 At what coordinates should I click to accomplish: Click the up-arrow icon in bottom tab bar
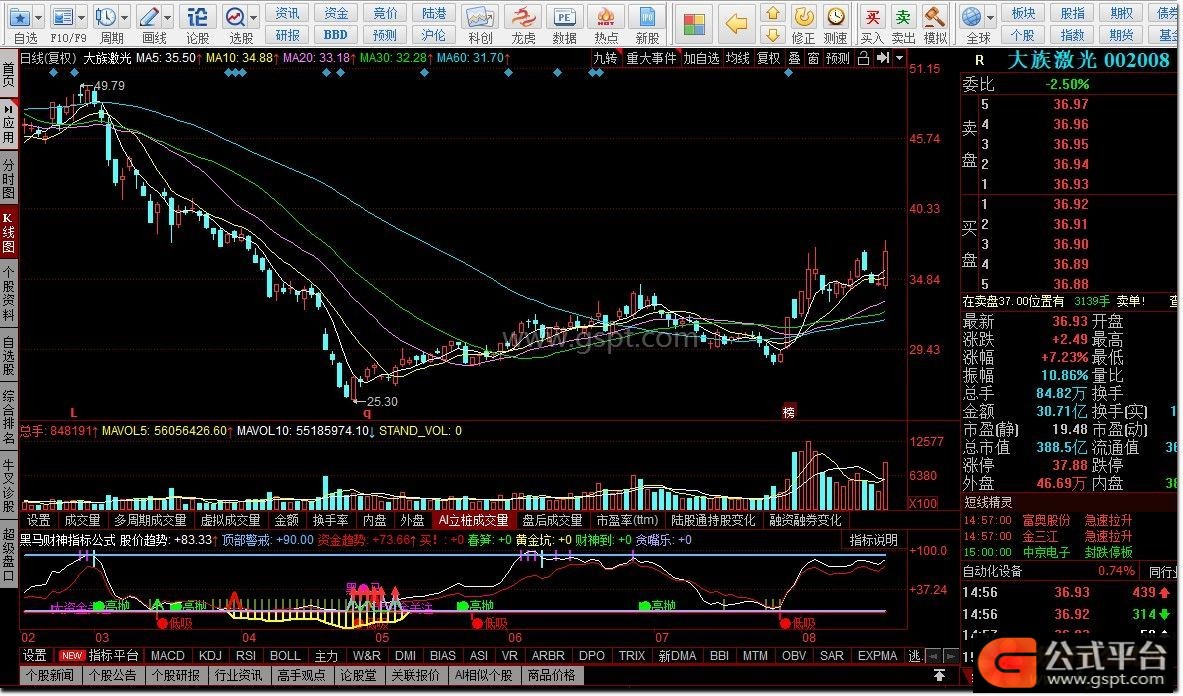pos(939,675)
